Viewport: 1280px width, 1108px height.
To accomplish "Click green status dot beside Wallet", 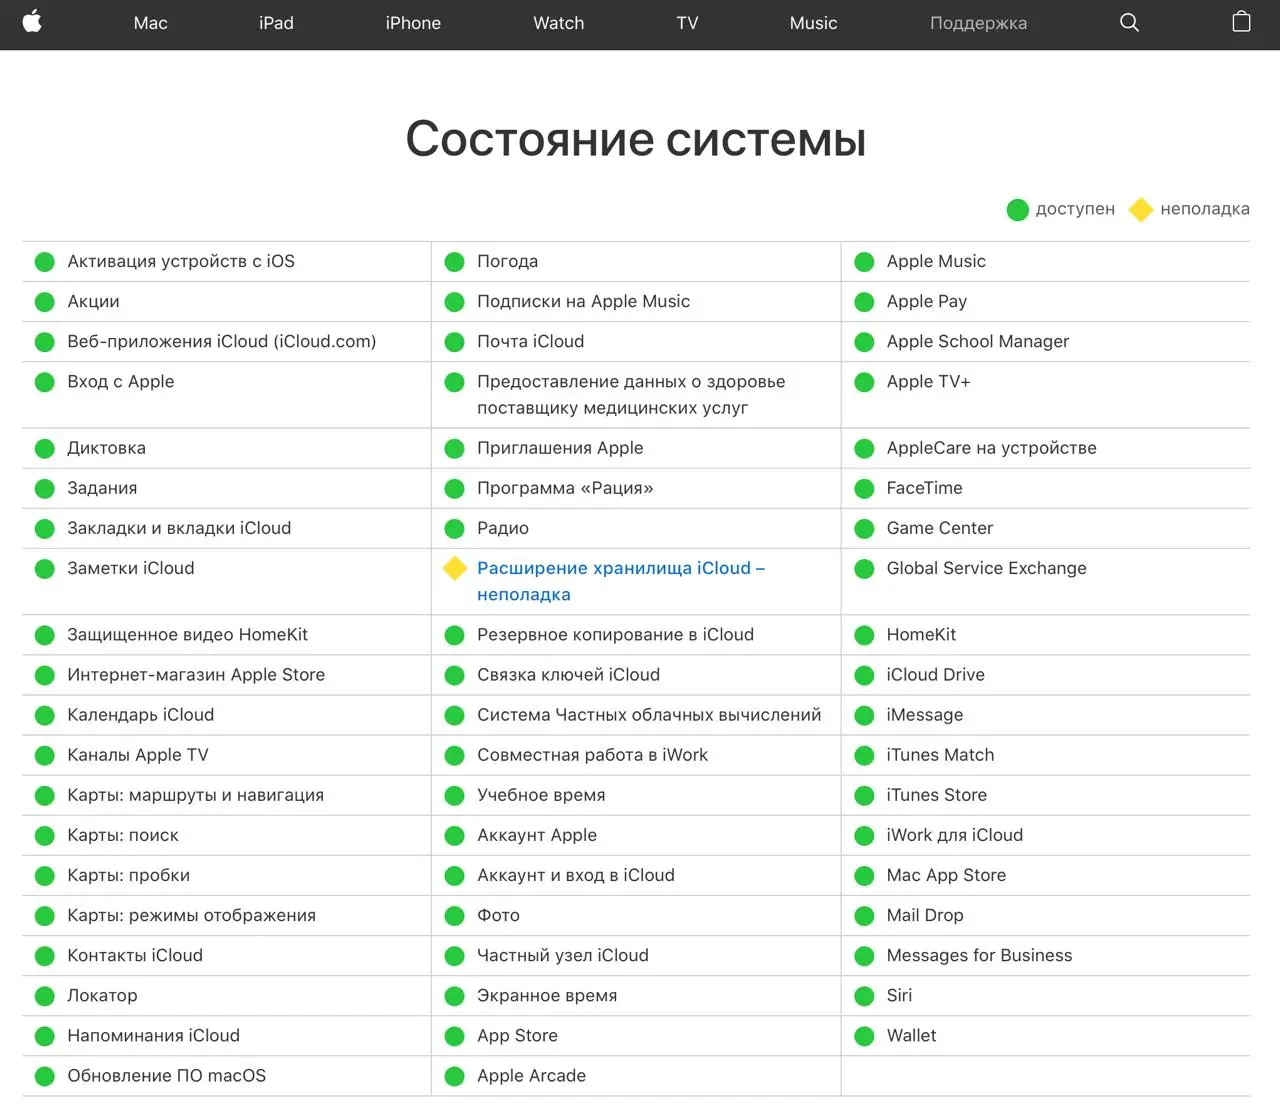I will 864,1036.
